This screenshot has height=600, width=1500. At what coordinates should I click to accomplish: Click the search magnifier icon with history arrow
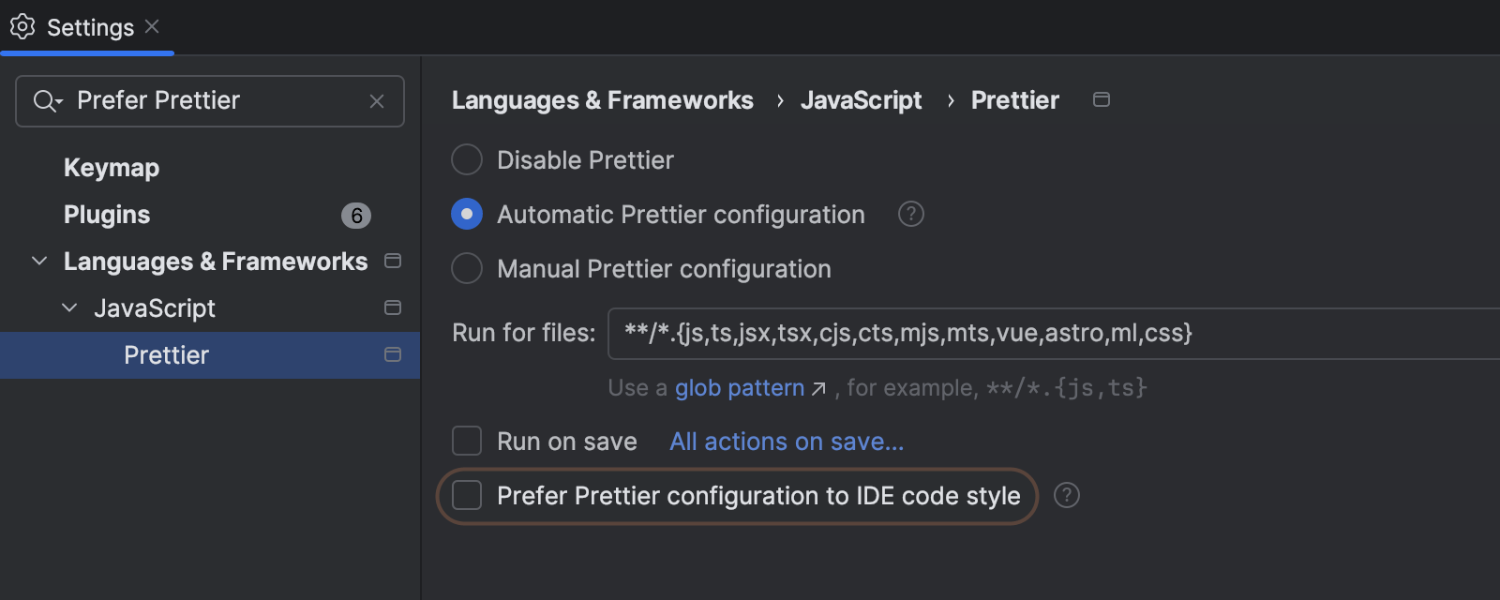click(x=48, y=101)
